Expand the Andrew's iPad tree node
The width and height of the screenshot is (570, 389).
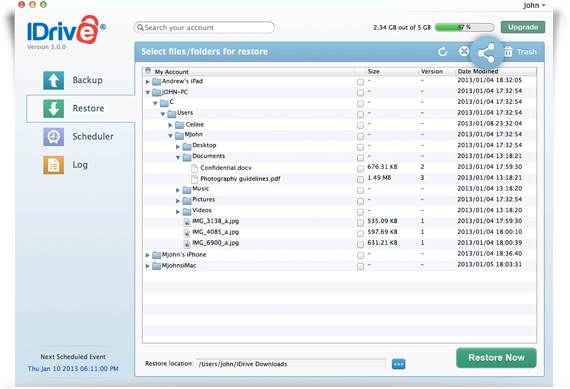click(x=148, y=82)
